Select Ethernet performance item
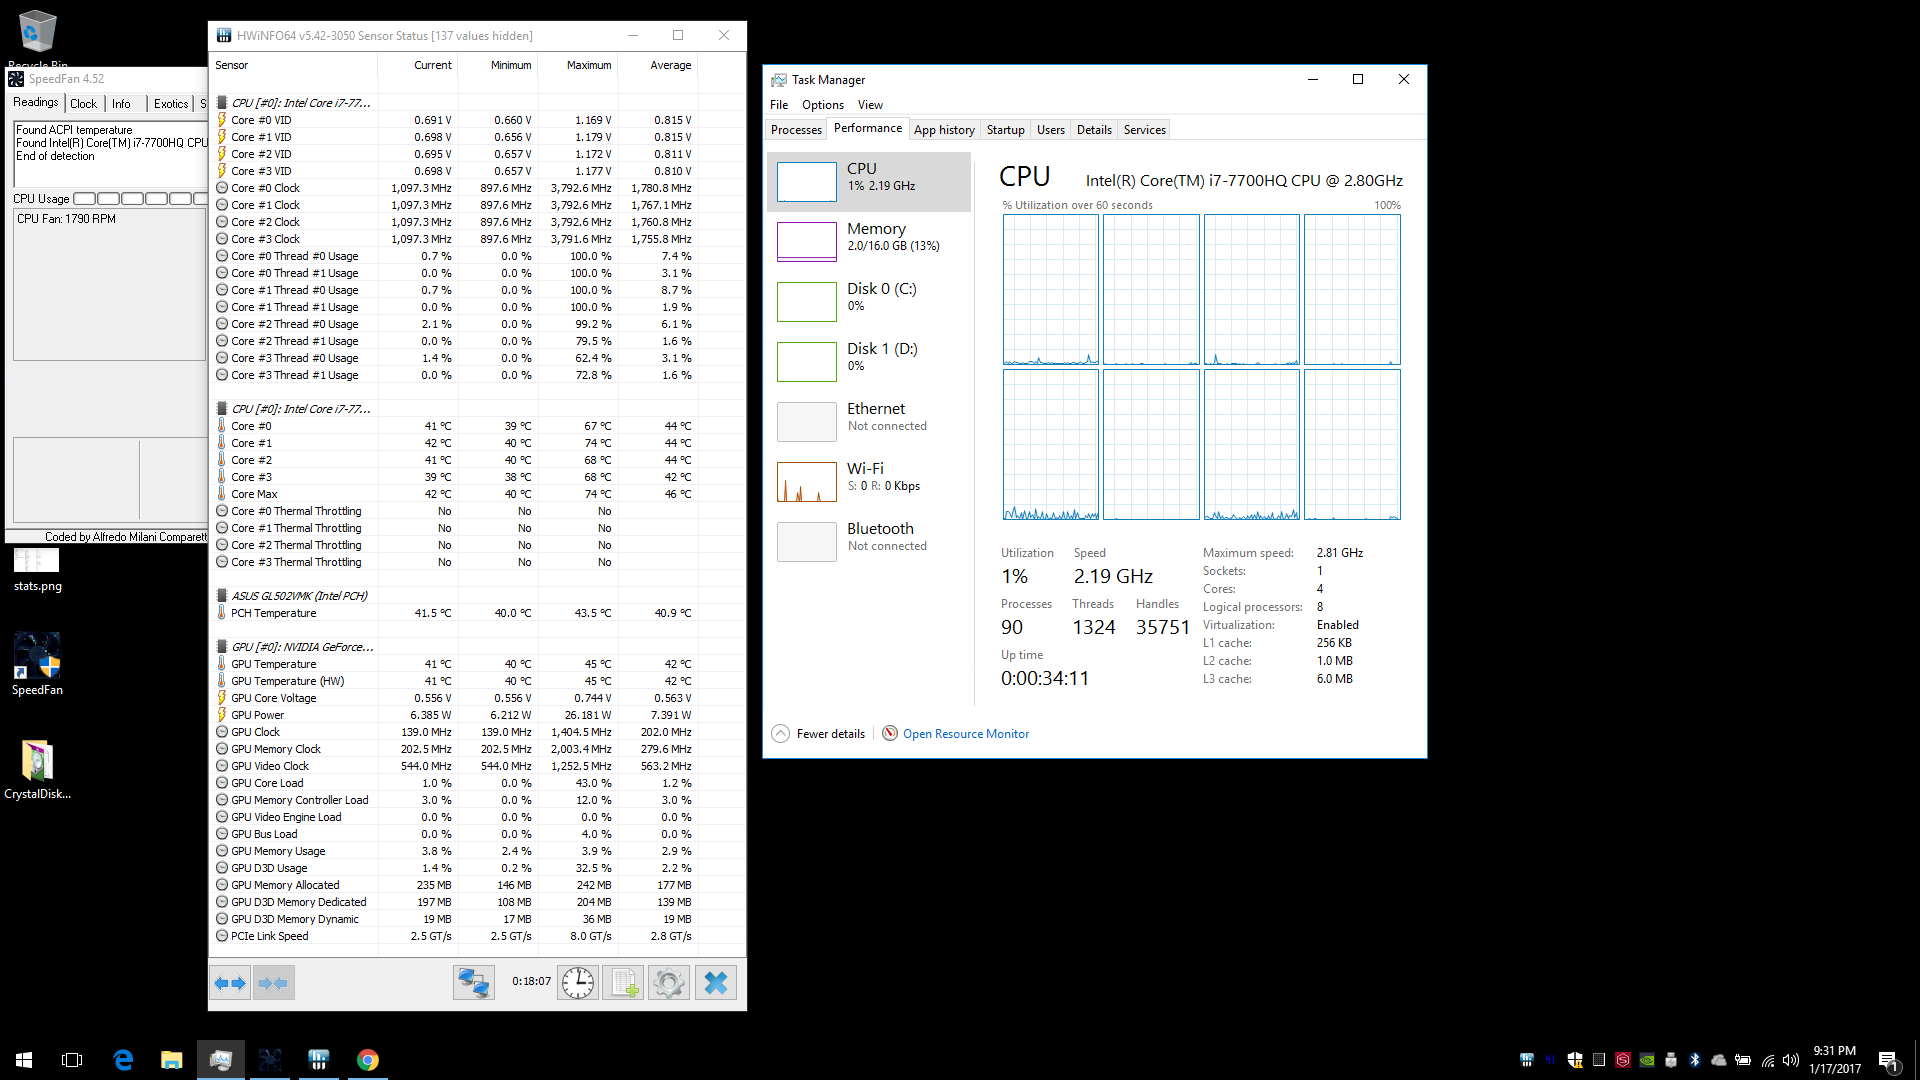Image resolution: width=1920 pixels, height=1080 pixels. [x=869, y=421]
